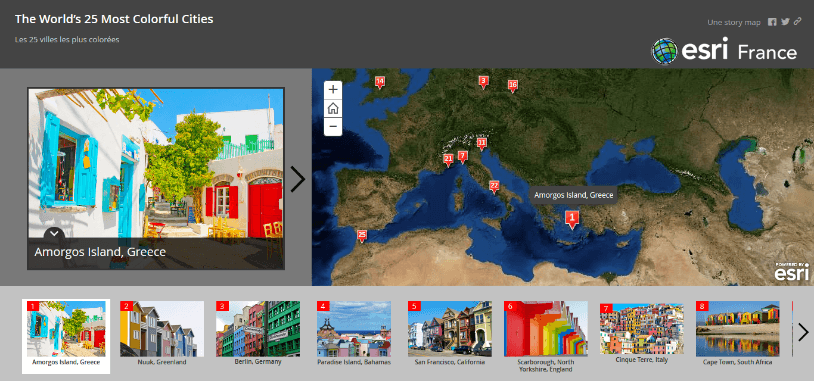This screenshot has width=814, height=381.
Task: Open the Cinque Terre, Italy thumbnail
Action: pos(642,333)
